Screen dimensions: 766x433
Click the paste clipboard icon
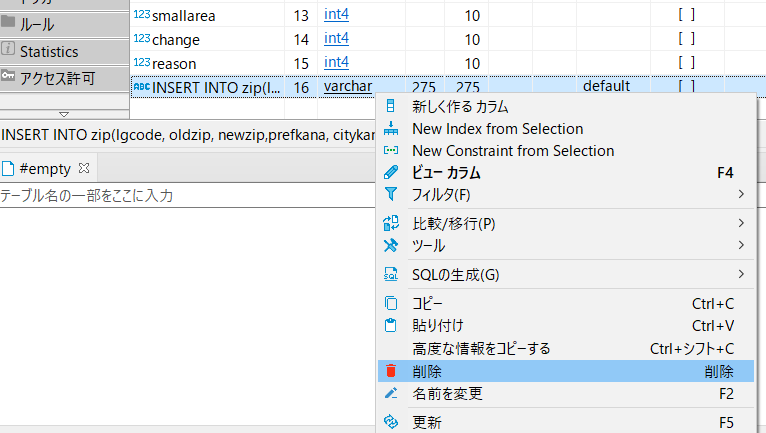(390, 325)
